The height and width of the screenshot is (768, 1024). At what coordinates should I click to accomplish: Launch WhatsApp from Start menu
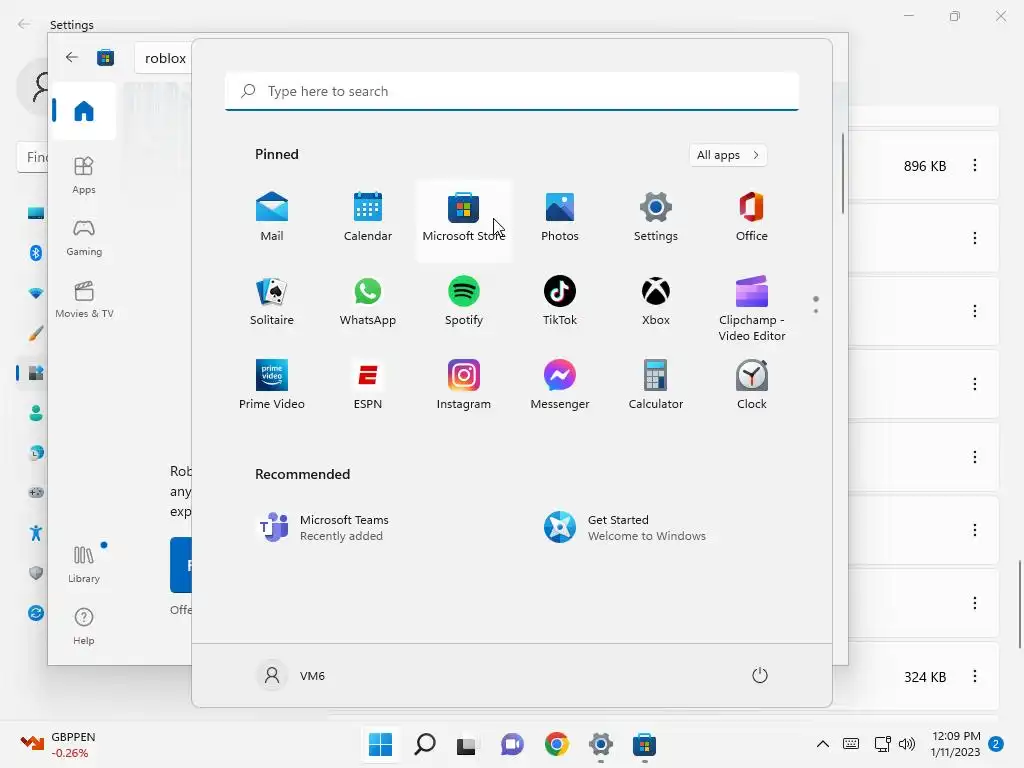(x=368, y=302)
